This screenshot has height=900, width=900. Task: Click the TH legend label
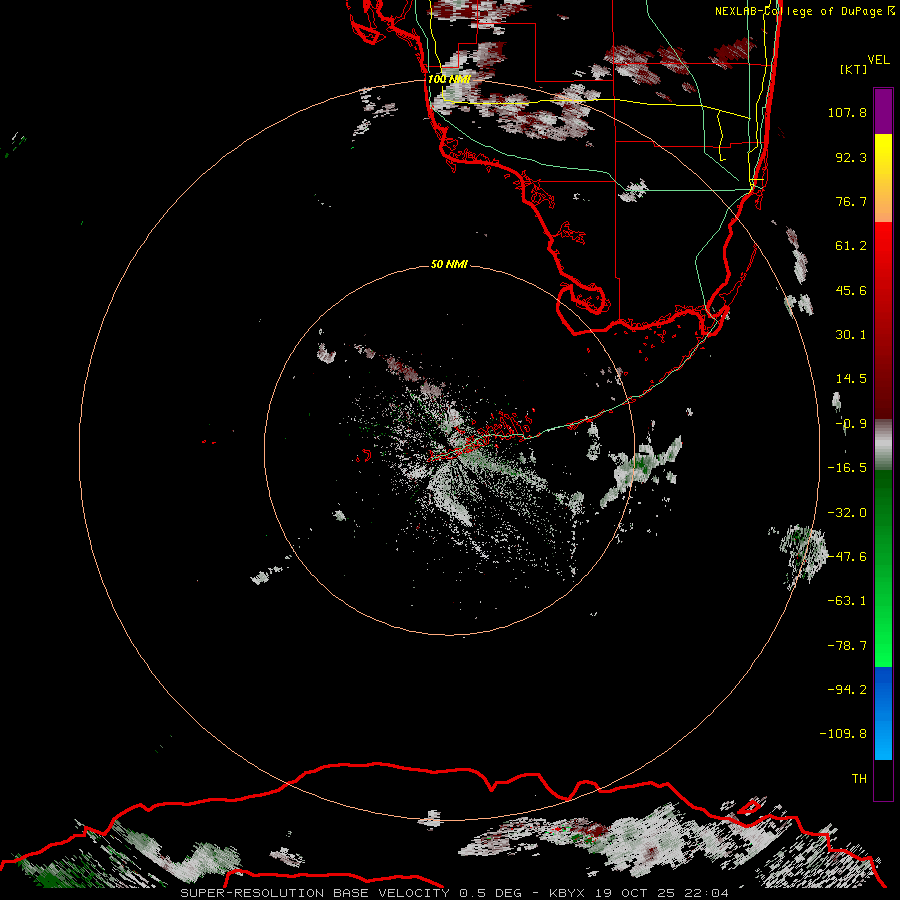(859, 778)
